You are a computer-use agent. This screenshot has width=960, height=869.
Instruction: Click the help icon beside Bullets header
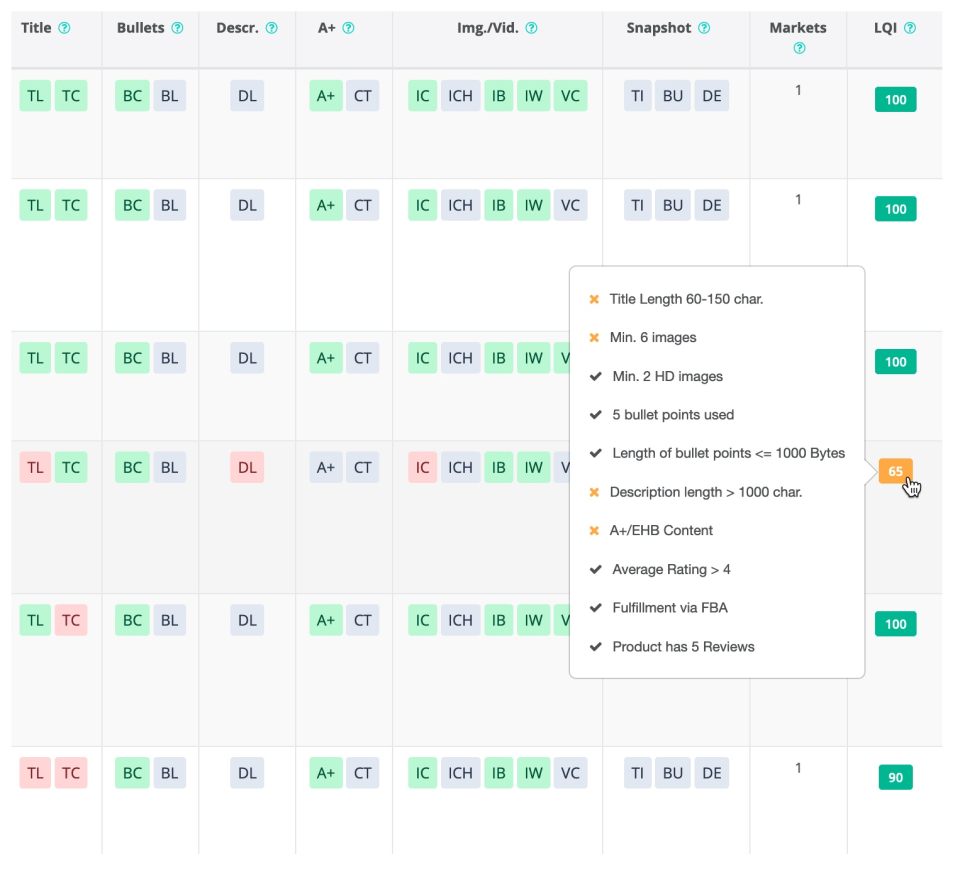177,28
